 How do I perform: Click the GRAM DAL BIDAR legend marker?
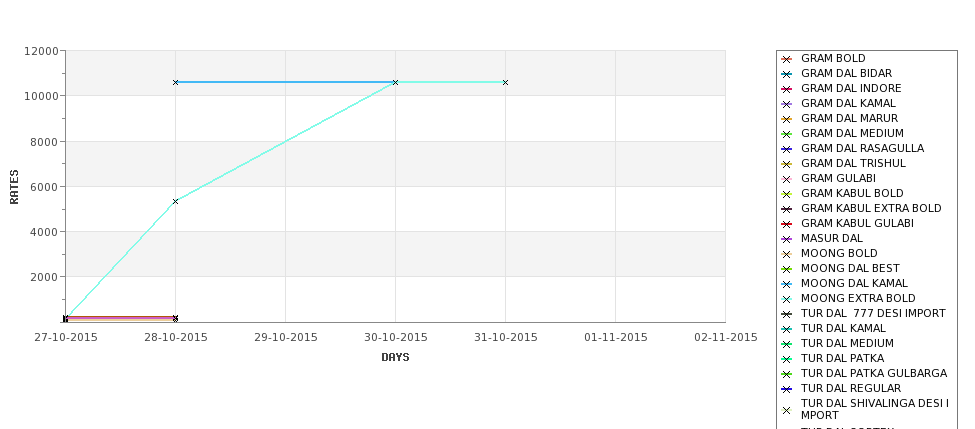point(787,74)
